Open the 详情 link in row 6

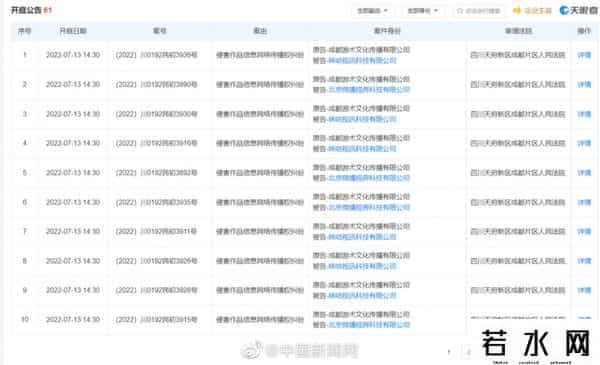coord(584,202)
